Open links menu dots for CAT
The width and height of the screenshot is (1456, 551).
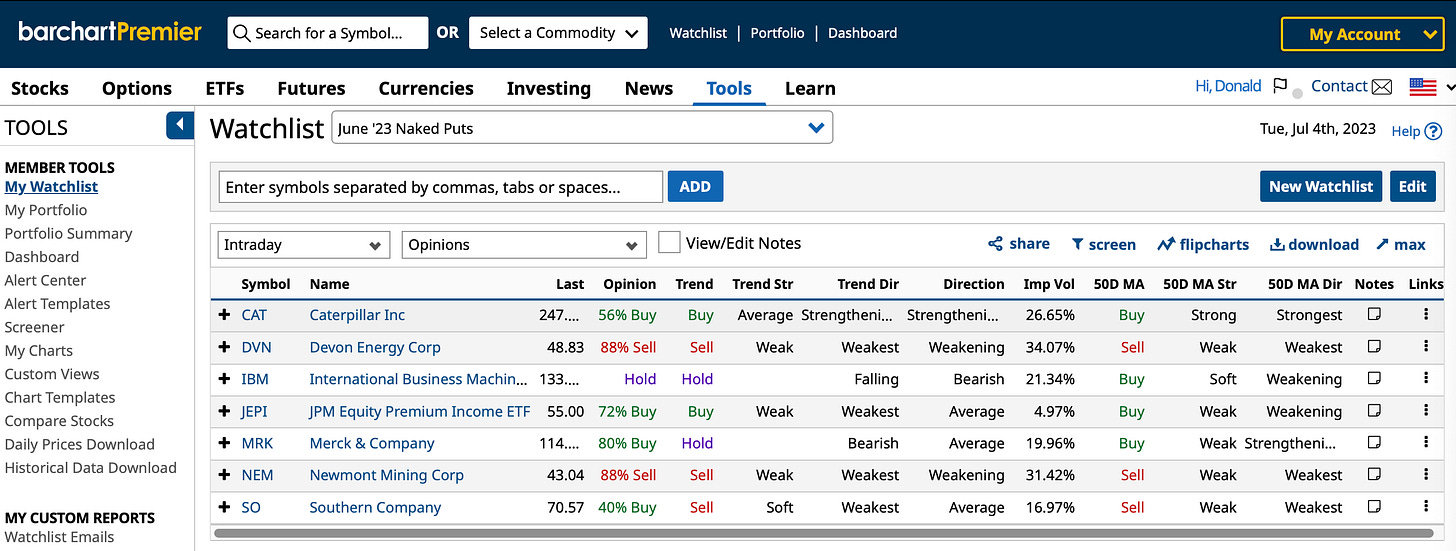(x=1426, y=314)
